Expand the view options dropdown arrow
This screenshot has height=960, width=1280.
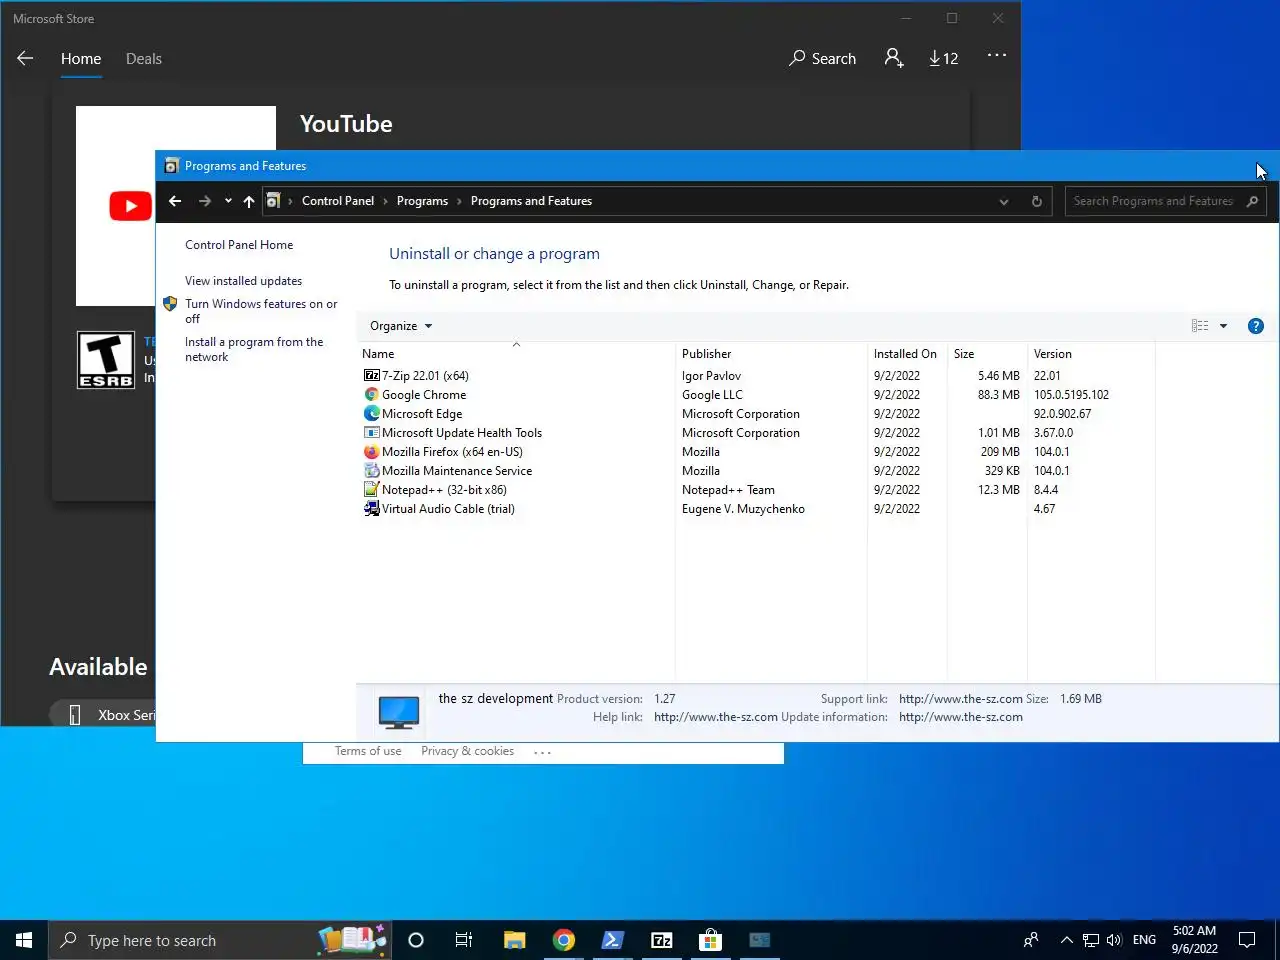[x=1223, y=326]
